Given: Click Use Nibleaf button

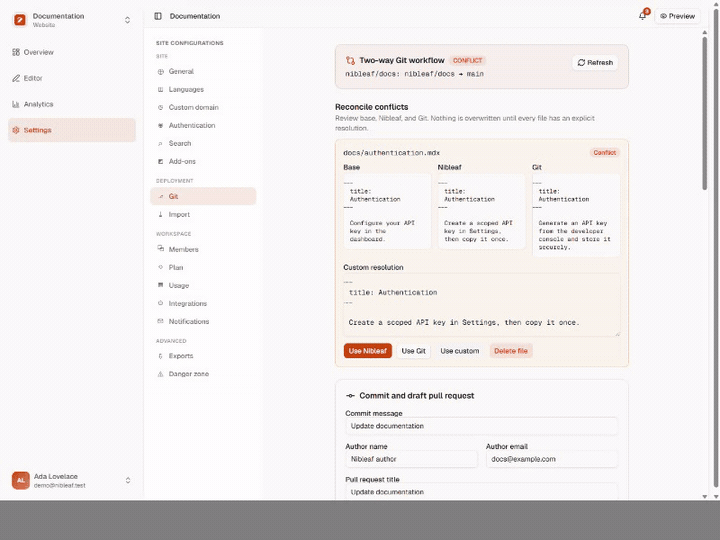Looking at the screenshot, I should coord(368,351).
